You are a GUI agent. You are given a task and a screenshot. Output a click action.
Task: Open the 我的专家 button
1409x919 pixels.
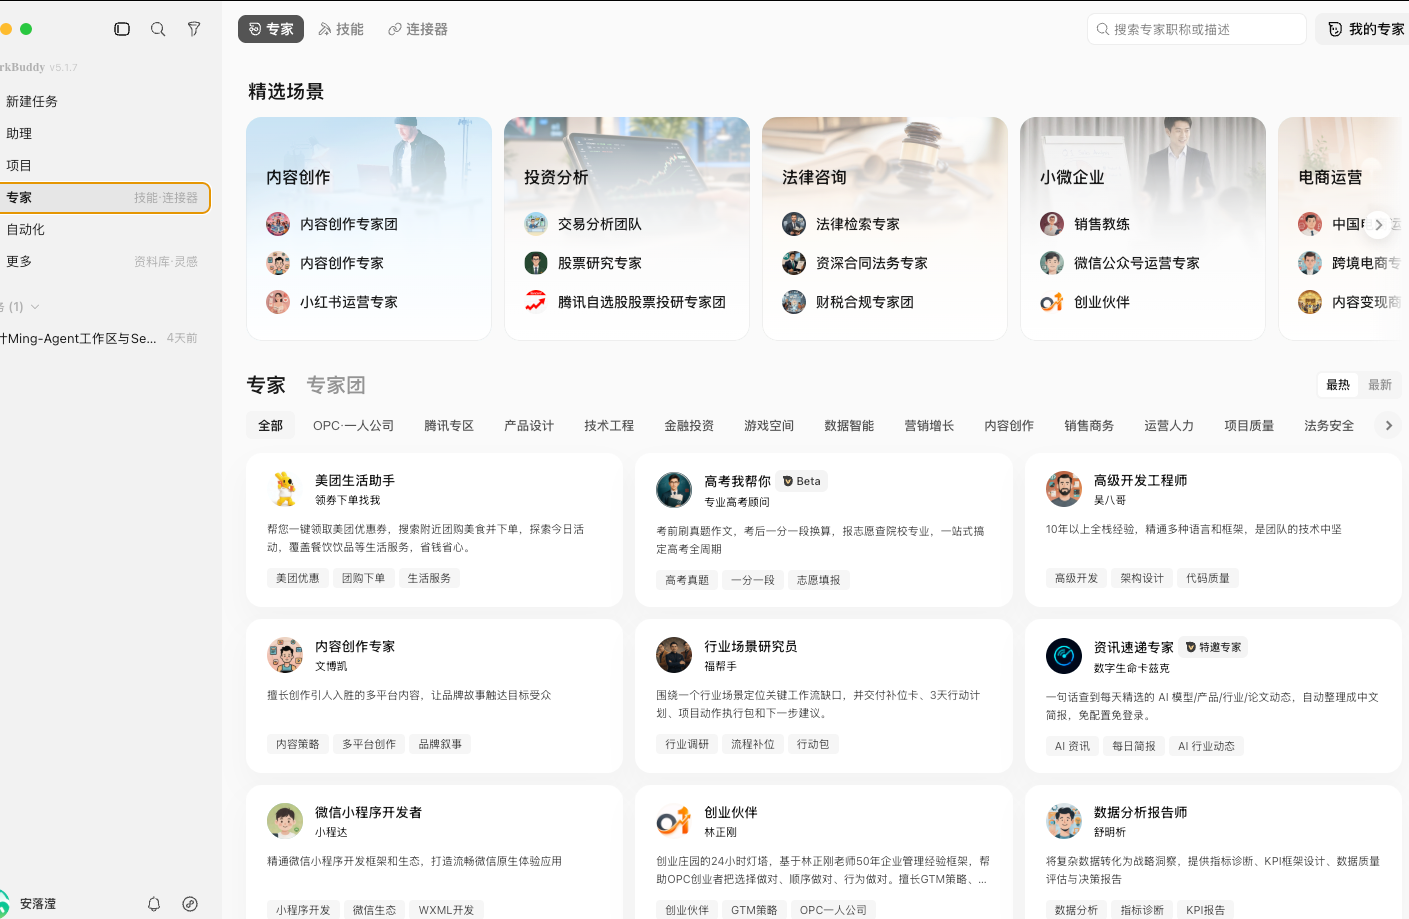(1366, 29)
